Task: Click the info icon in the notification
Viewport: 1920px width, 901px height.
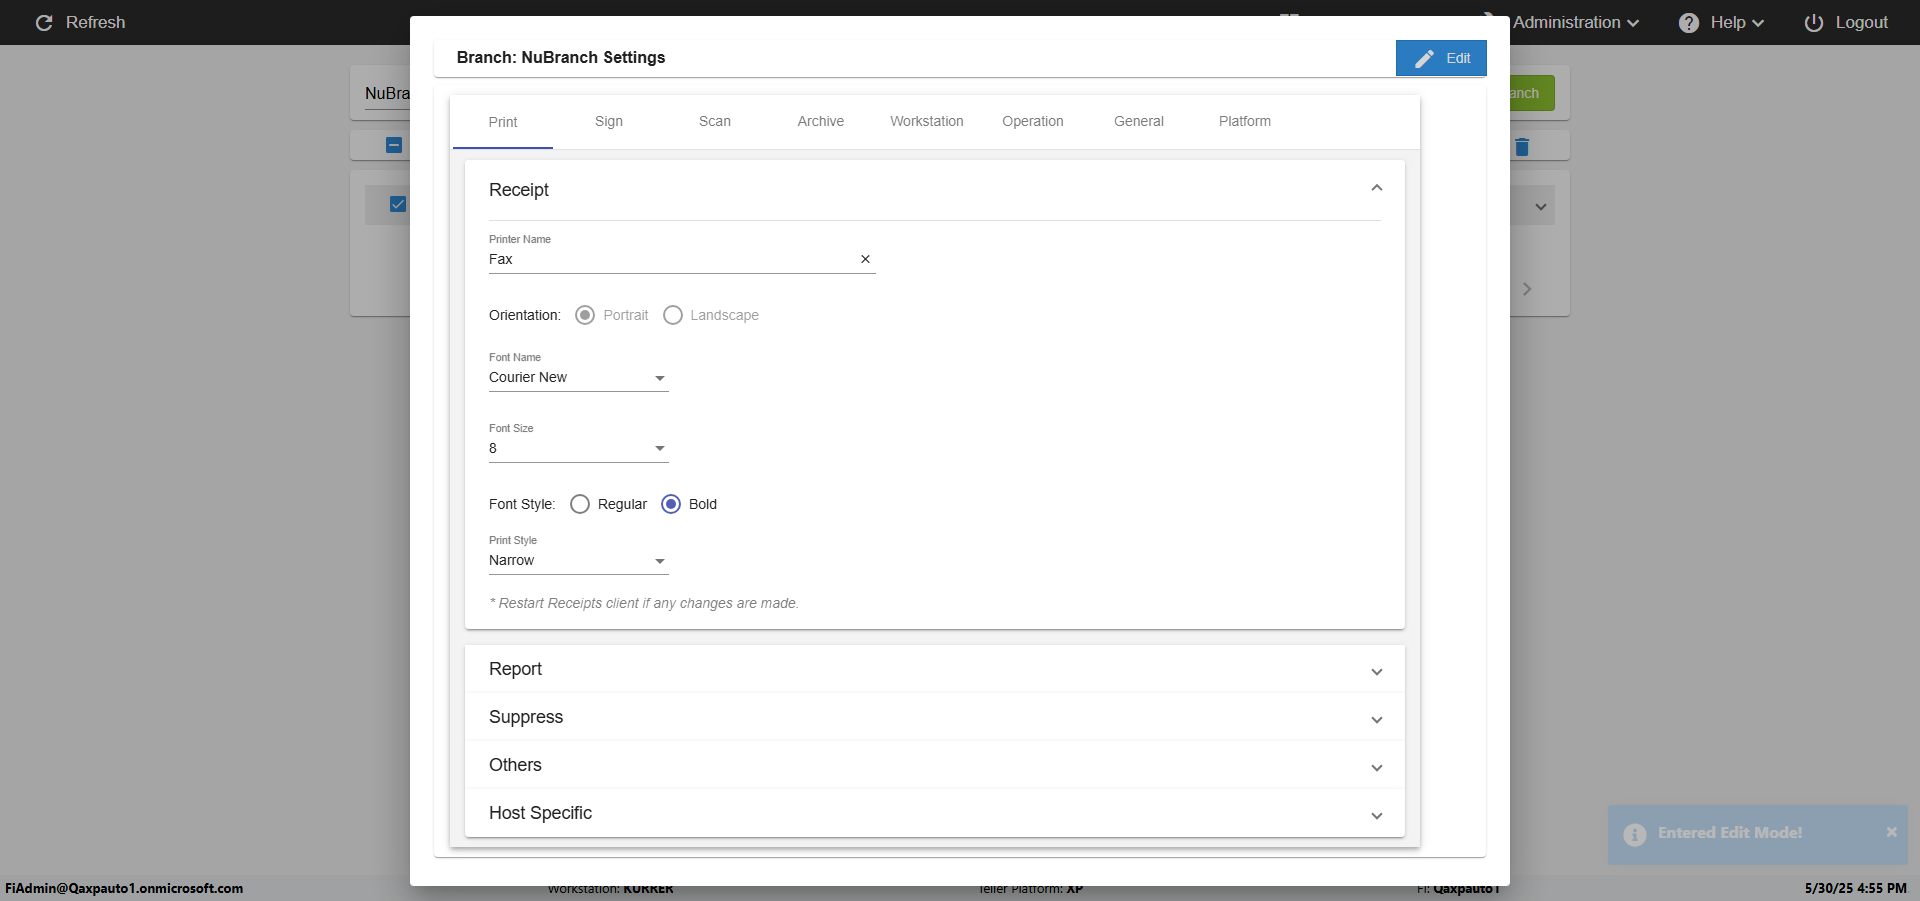Action: pyautogui.click(x=1635, y=834)
